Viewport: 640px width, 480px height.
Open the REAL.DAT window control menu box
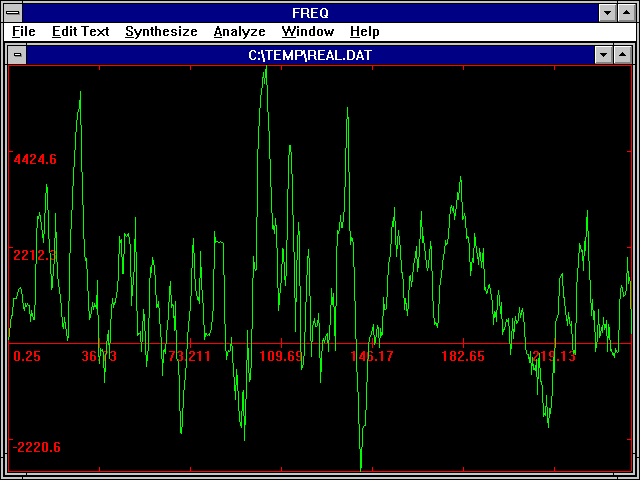point(17,55)
